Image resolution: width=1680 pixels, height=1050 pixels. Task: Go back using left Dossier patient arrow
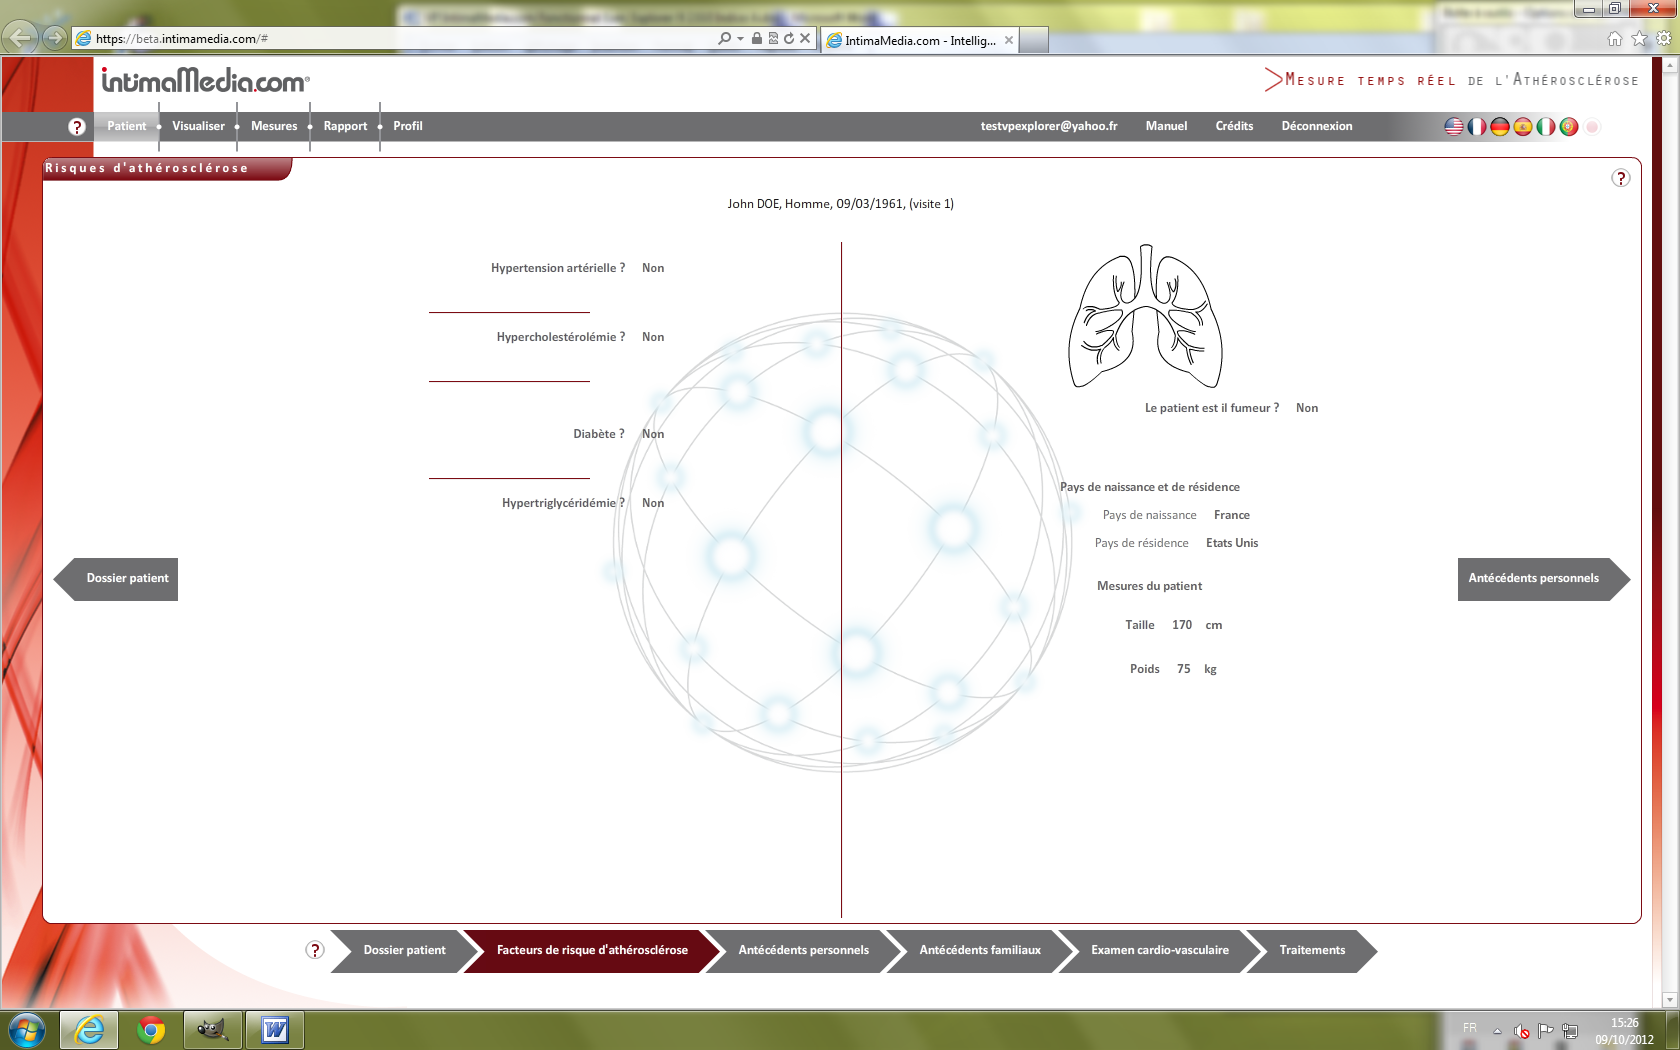click(117, 579)
